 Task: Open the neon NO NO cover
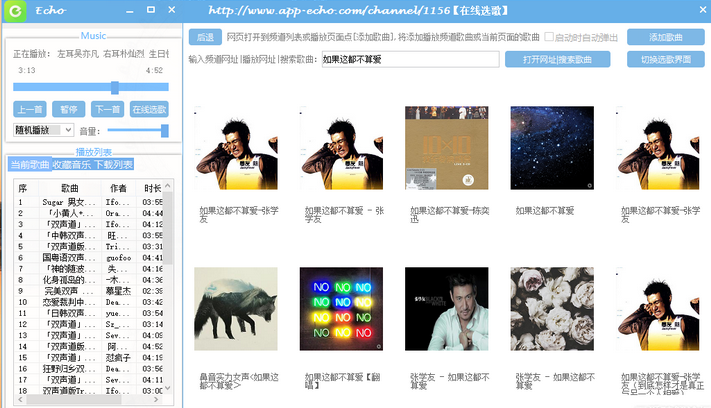click(x=341, y=309)
